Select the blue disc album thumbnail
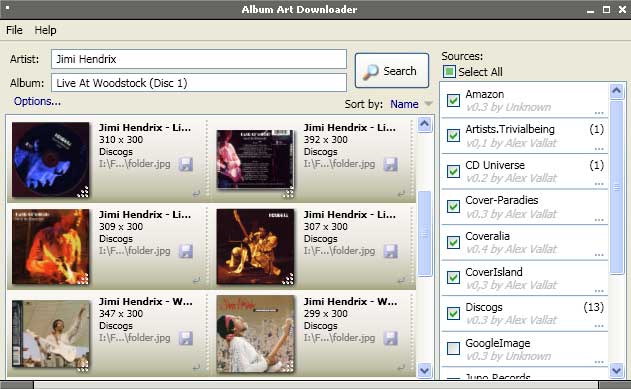This screenshot has width=631, height=389. 51,159
